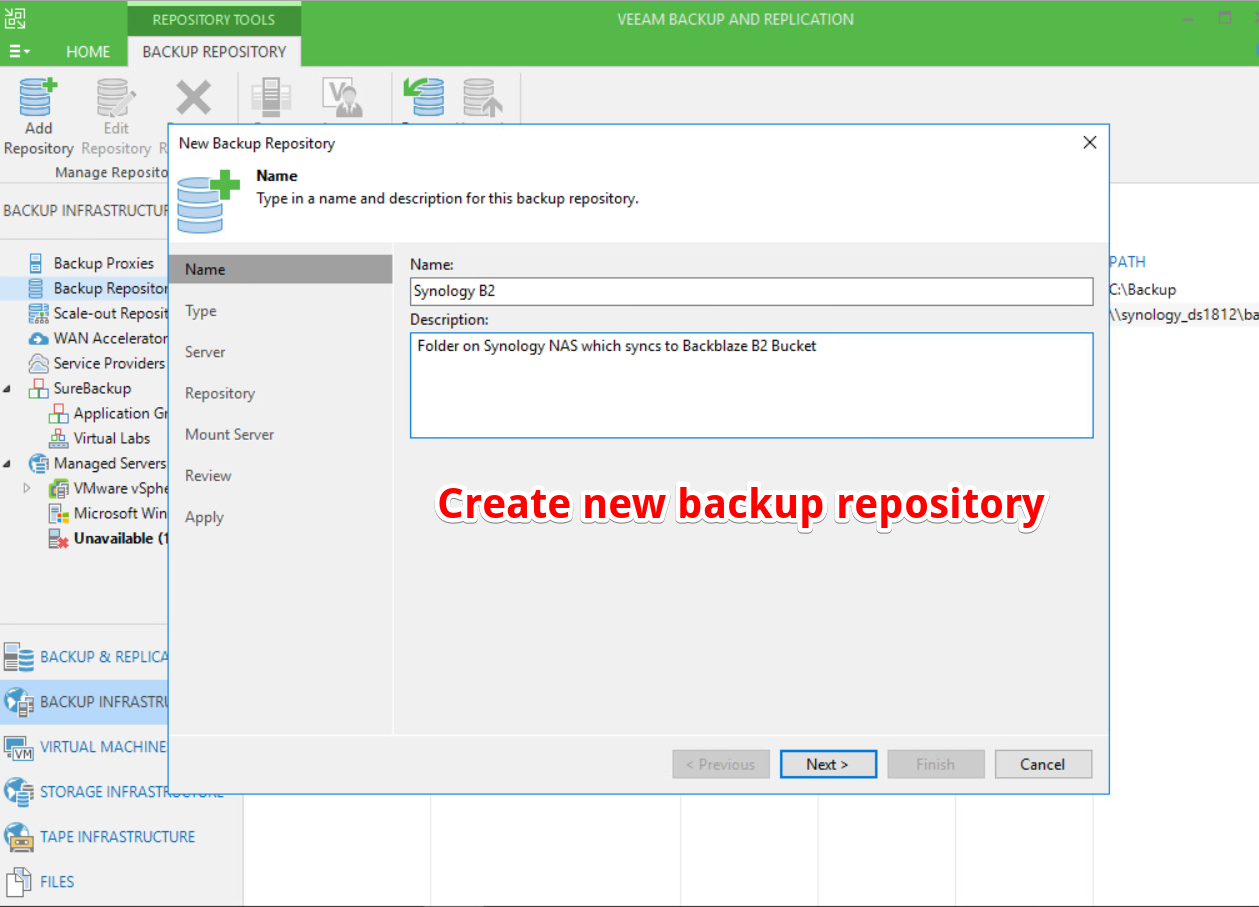The height and width of the screenshot is (907, 1259).
Task: Click the Upgrade repository icon in ribbon
Action: (x=483, y=98)
